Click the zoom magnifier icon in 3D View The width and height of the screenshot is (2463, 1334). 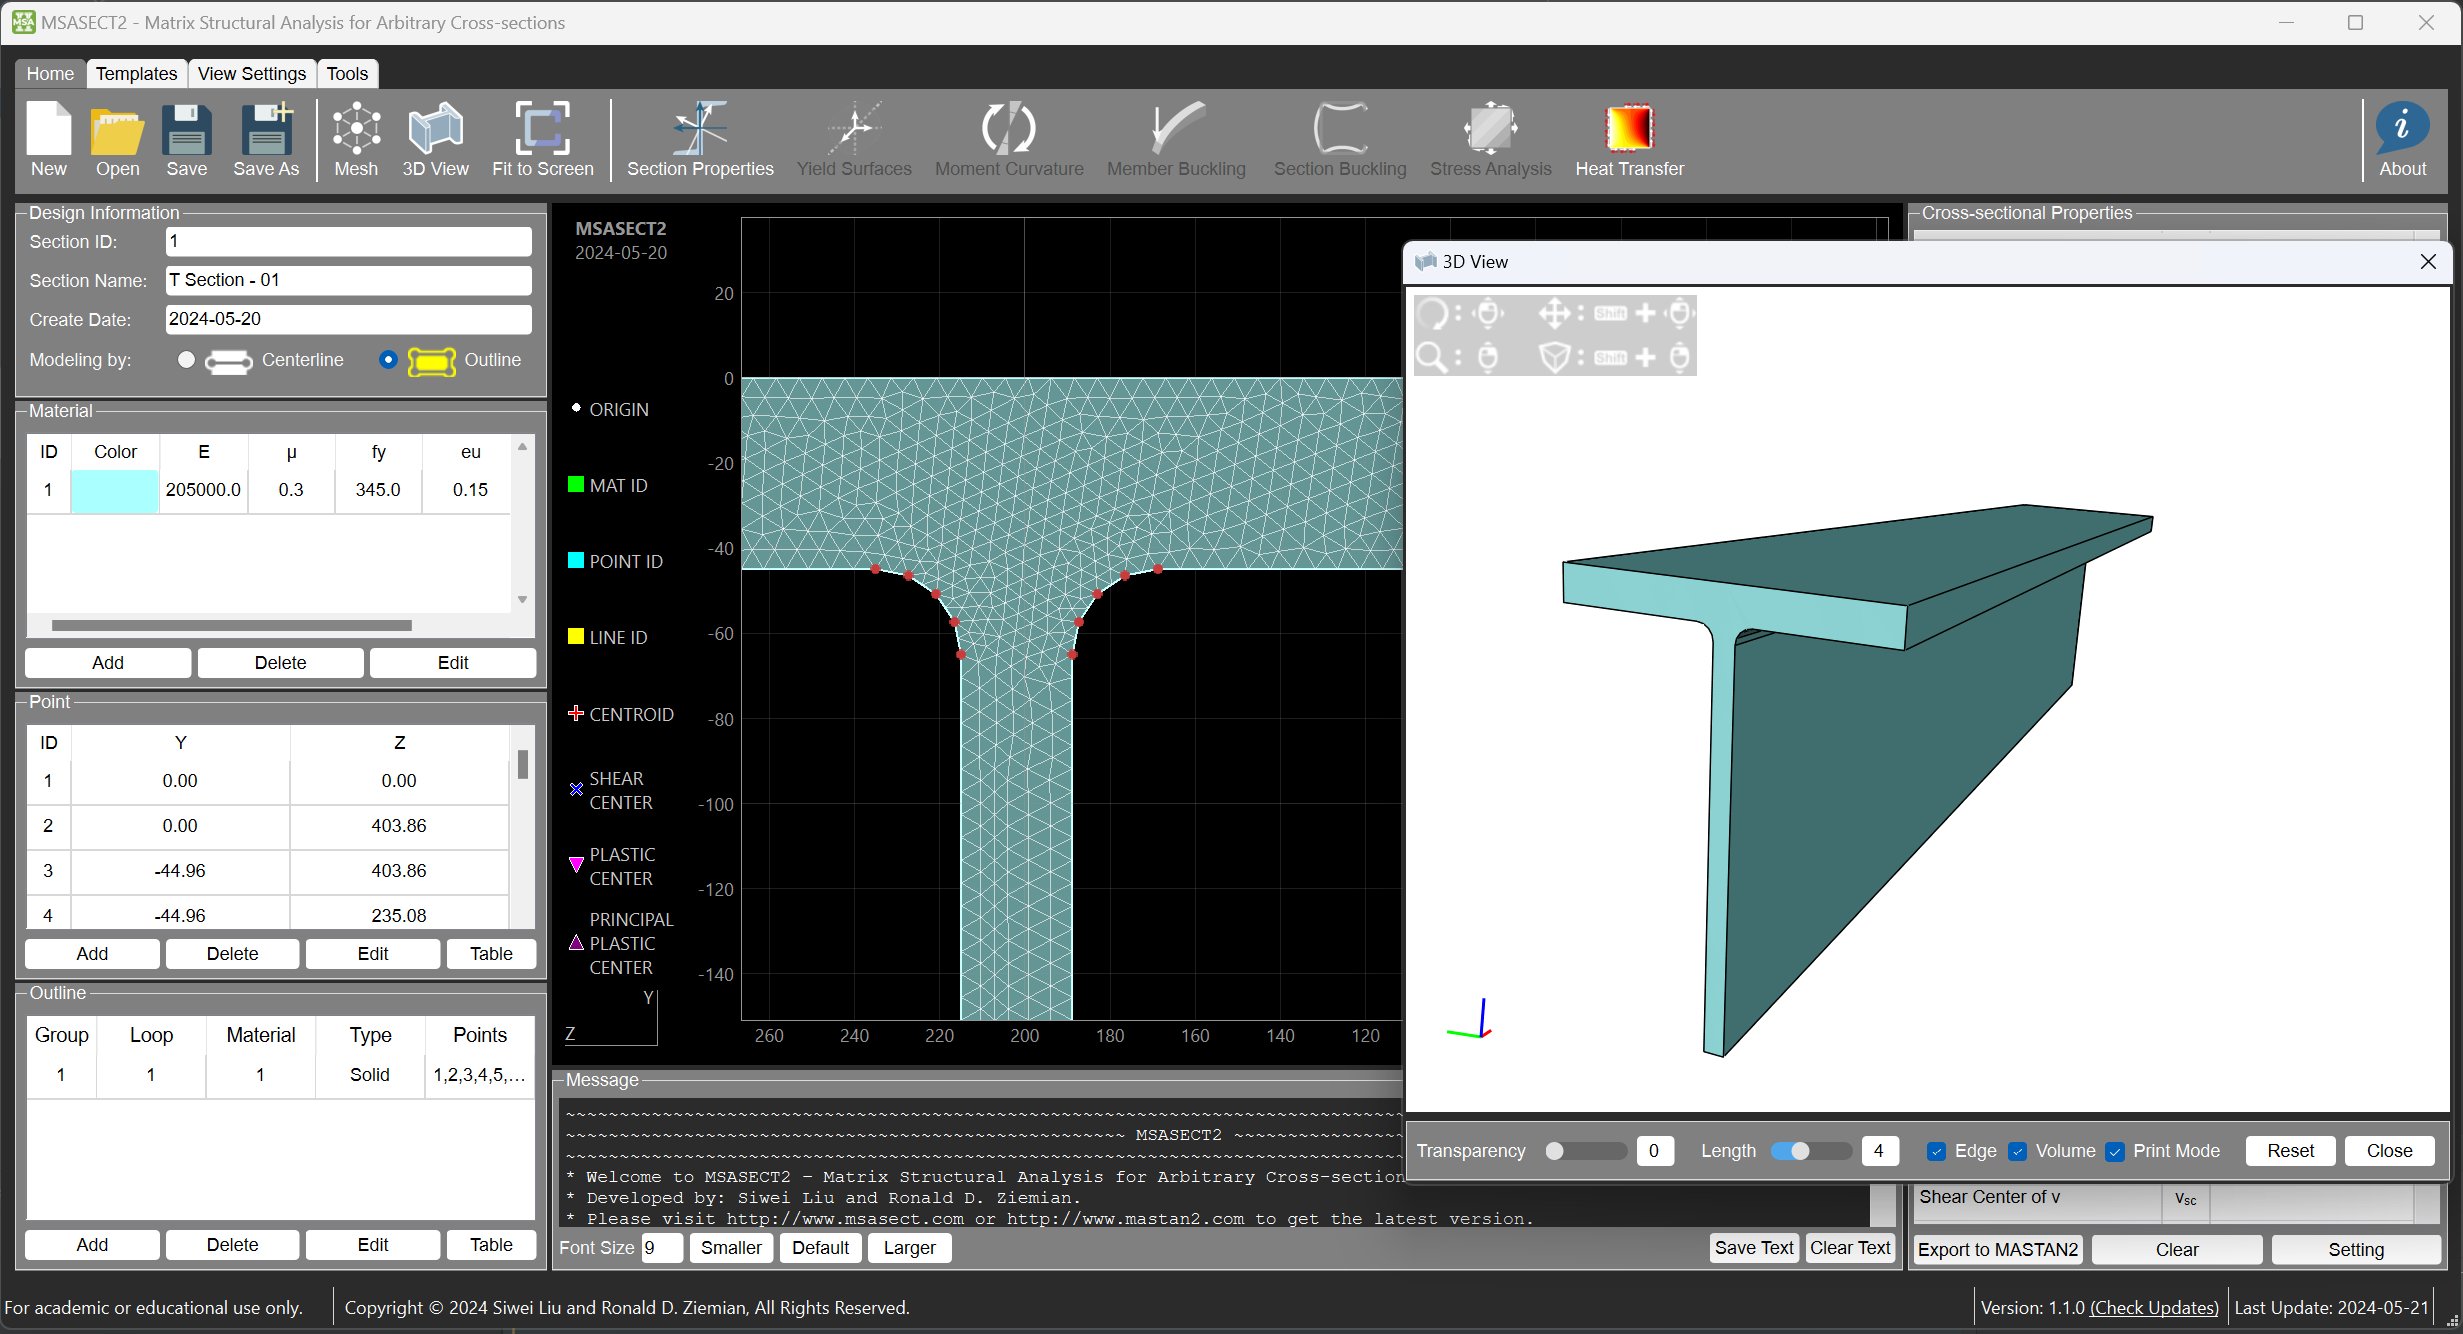1432,357
